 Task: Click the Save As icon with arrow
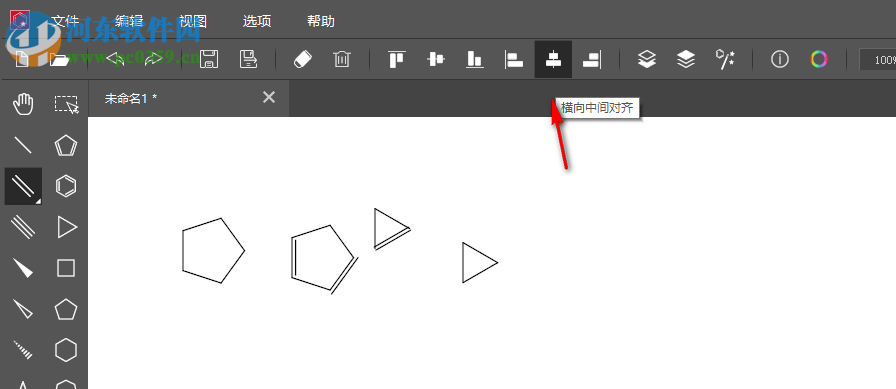coord(248,59)
